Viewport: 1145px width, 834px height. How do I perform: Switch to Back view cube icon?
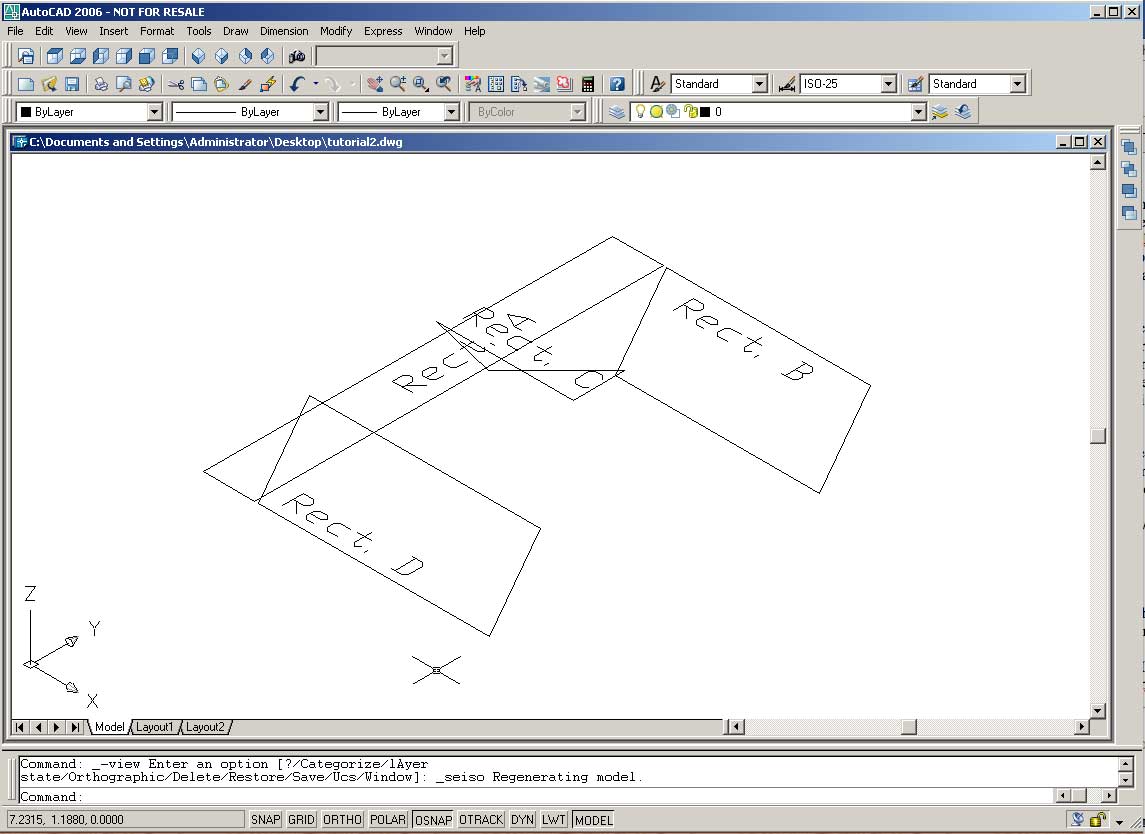tap(170, 56)
